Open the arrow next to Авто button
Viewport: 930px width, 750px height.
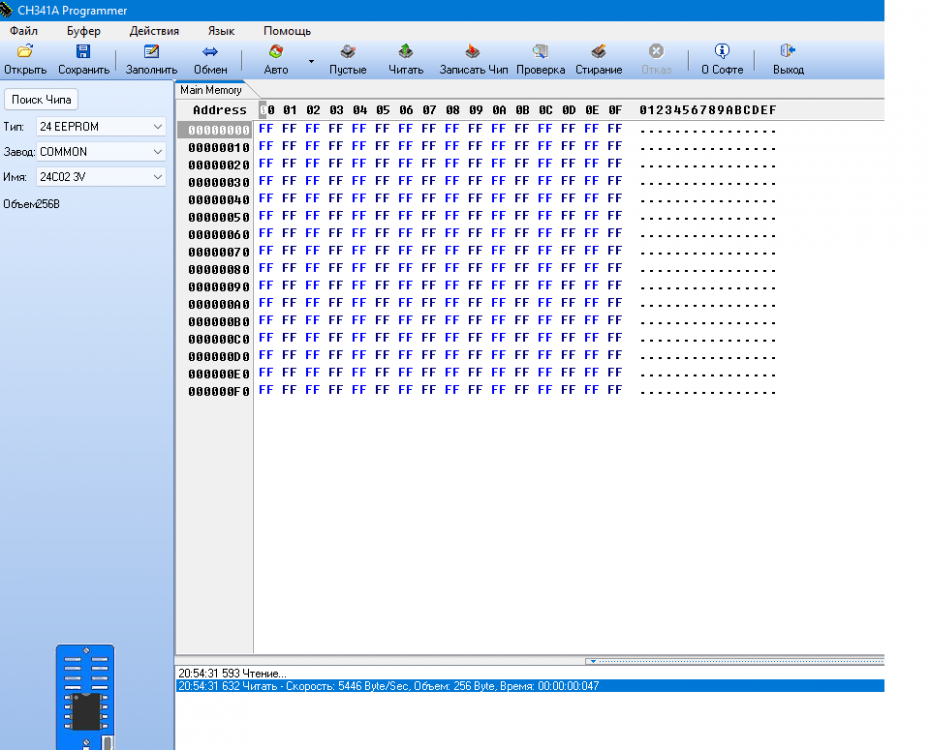tap(310, 61)
